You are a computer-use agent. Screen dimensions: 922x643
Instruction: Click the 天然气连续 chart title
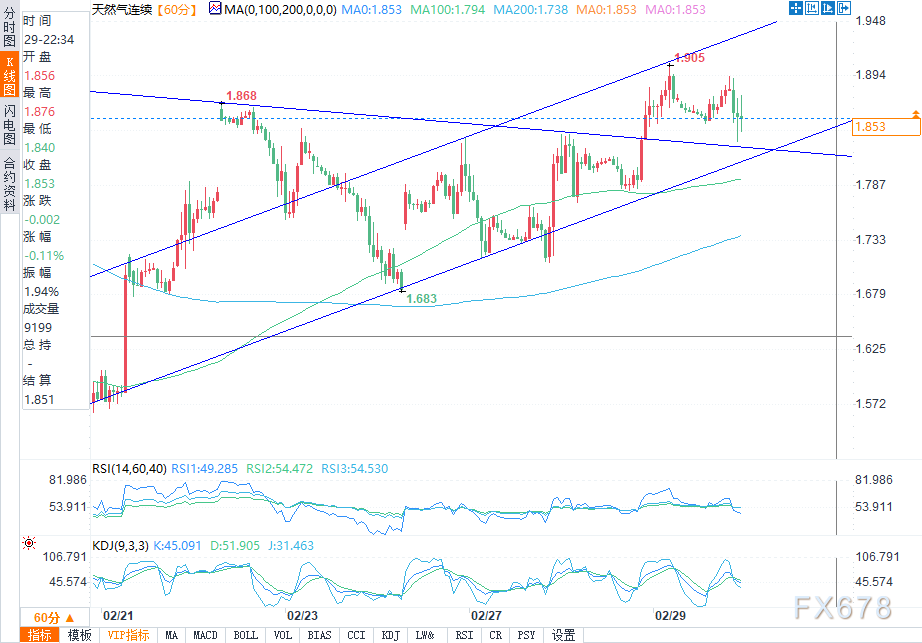122,9
